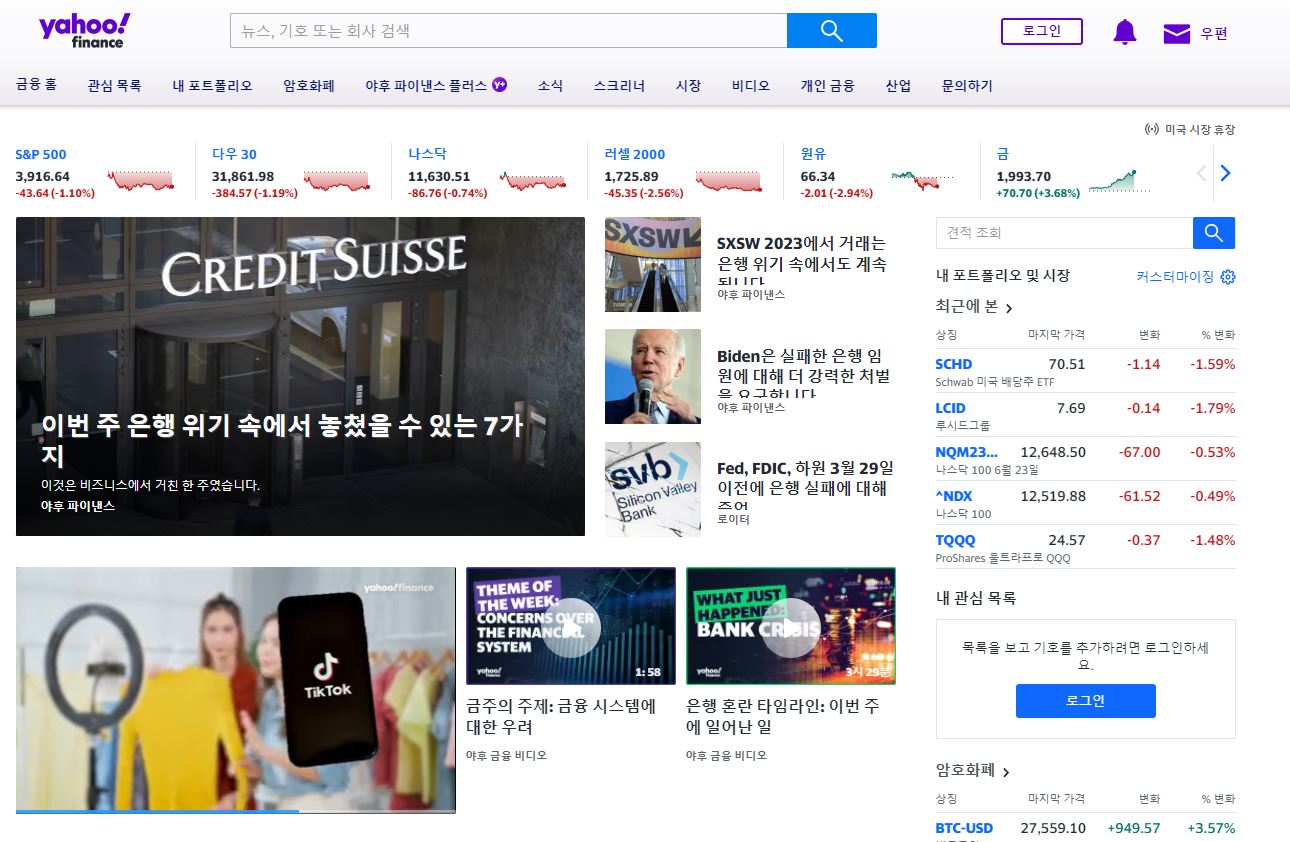Viewport: 1290px width, 842px height.
Task: Open the 내 포트폴리오 menu
Action: point(212,86)
